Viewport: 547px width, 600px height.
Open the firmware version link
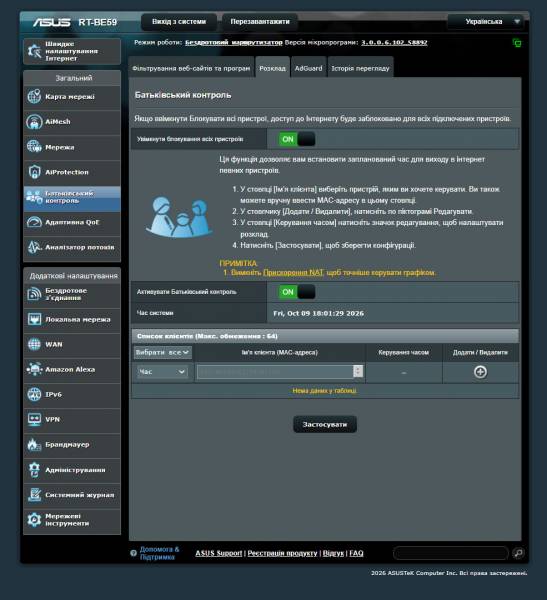394,42
